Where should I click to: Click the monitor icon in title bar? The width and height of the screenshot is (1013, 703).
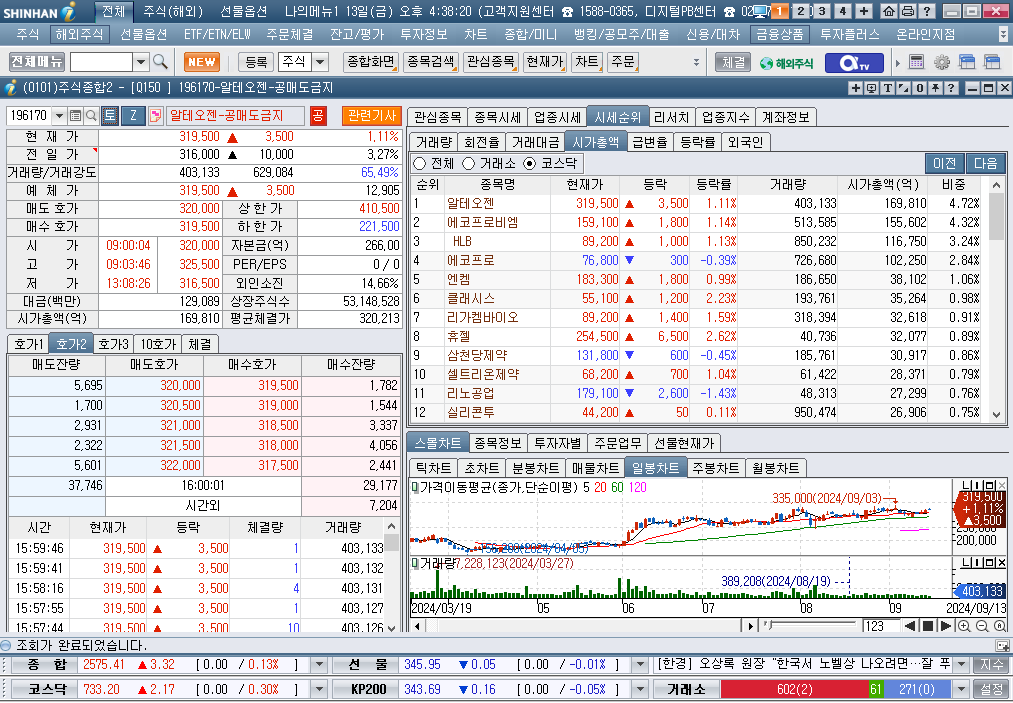pos(761,11)
